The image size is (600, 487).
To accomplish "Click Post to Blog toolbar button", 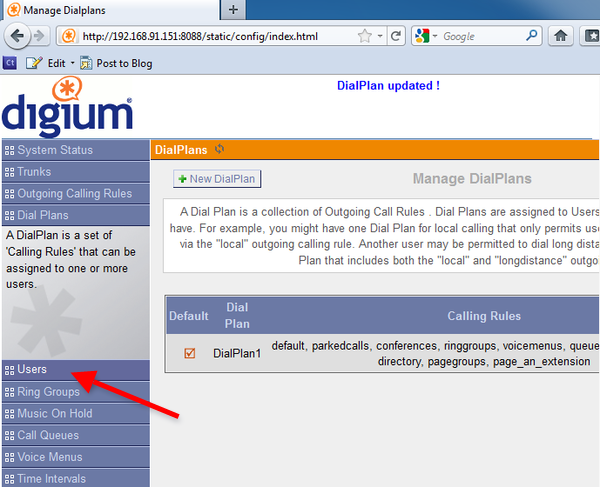I will coord(116,63).
